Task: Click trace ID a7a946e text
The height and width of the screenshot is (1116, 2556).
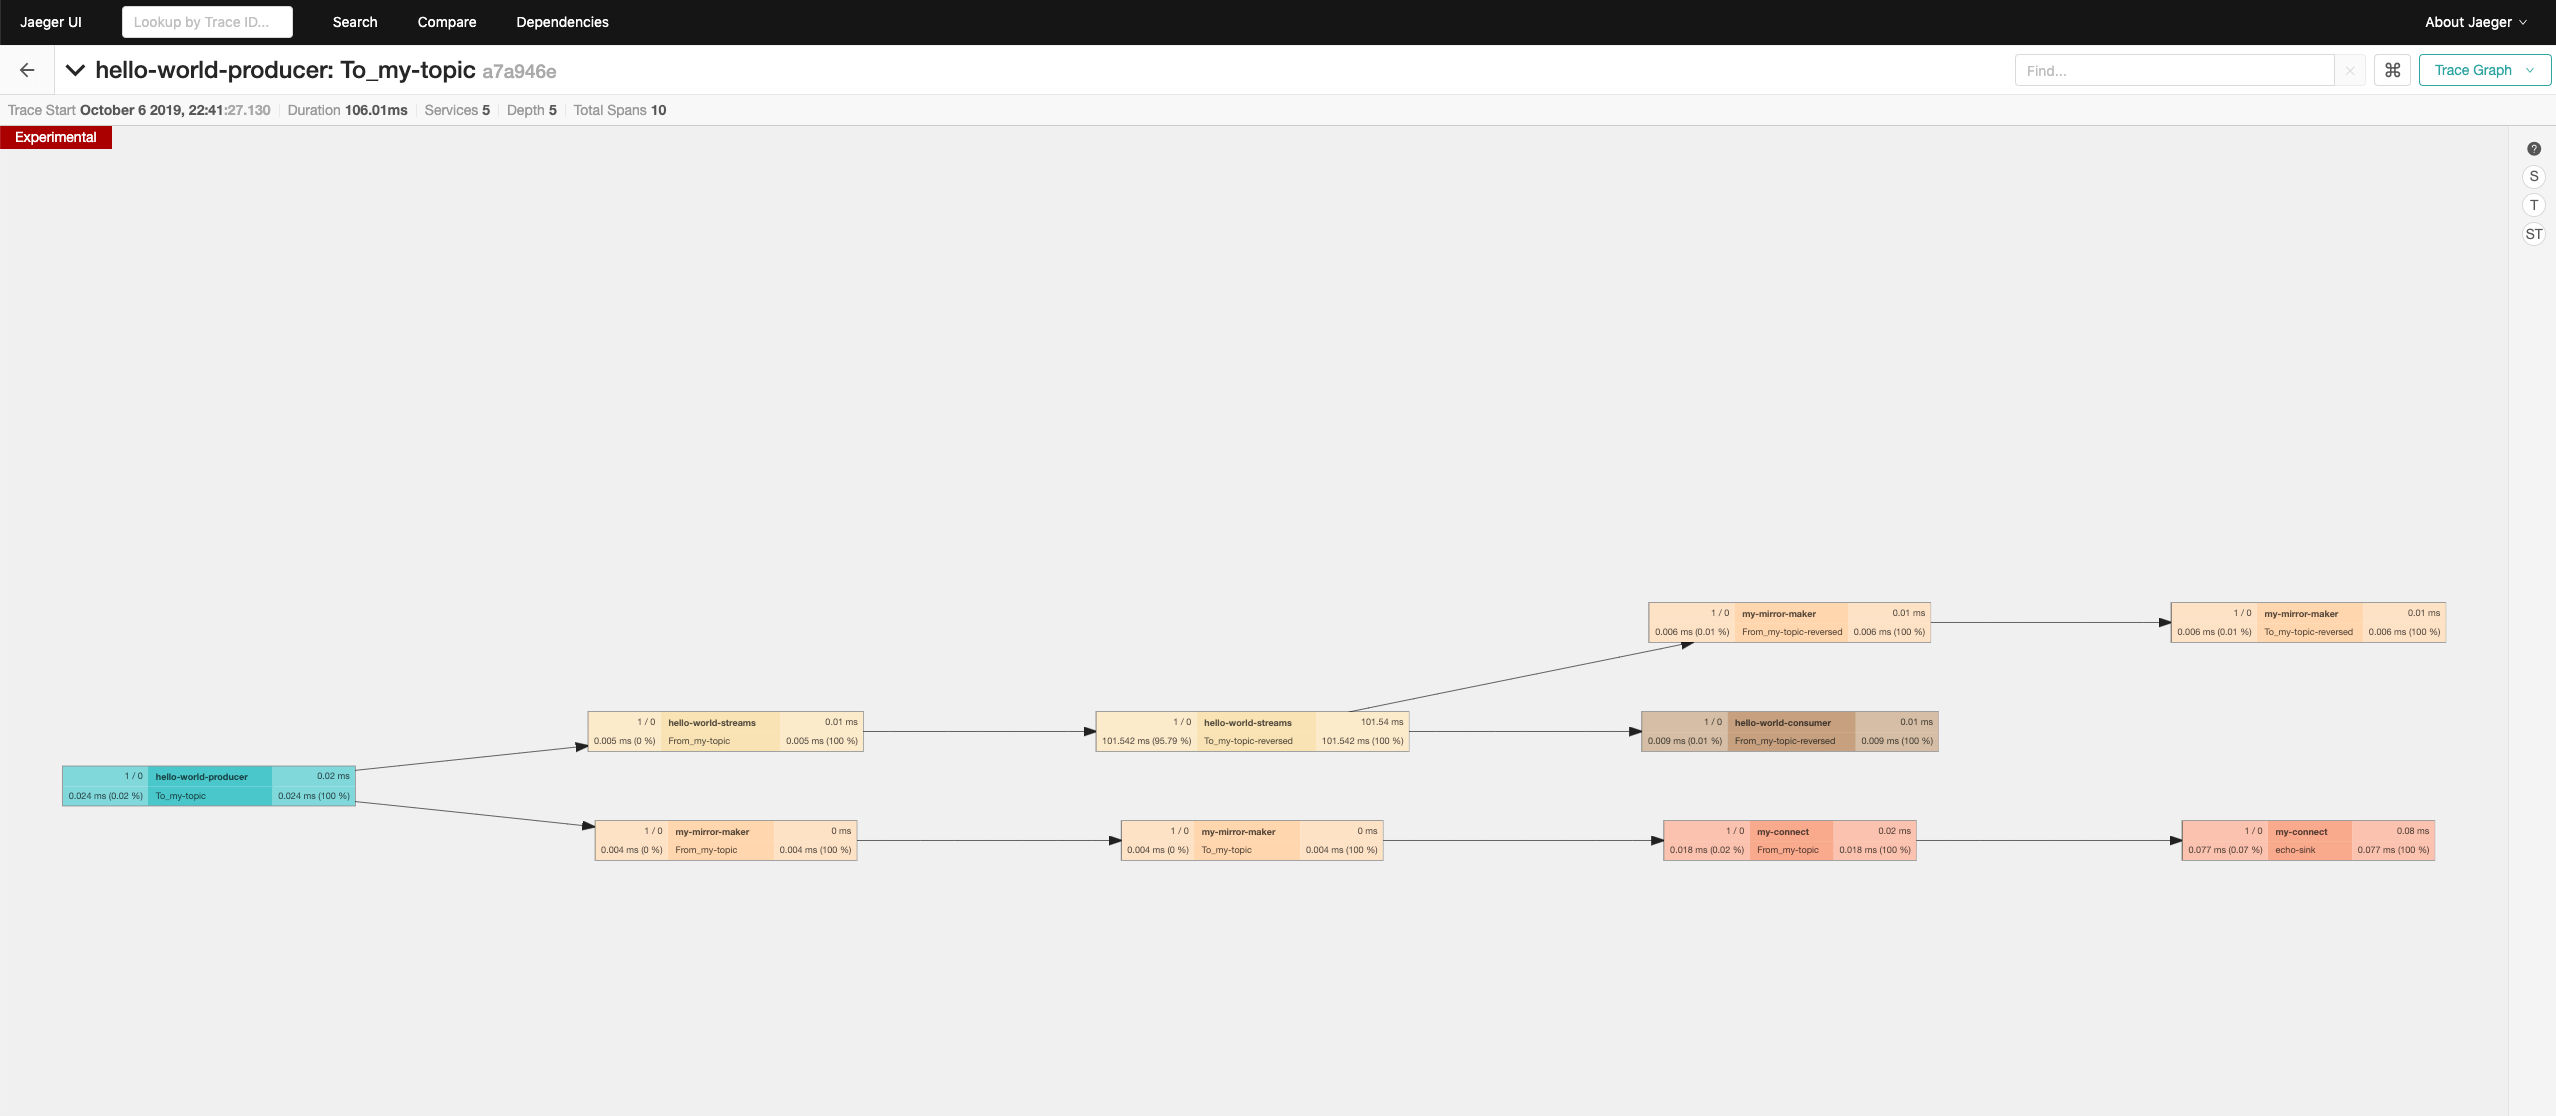Action: click(x=519, y=72)
